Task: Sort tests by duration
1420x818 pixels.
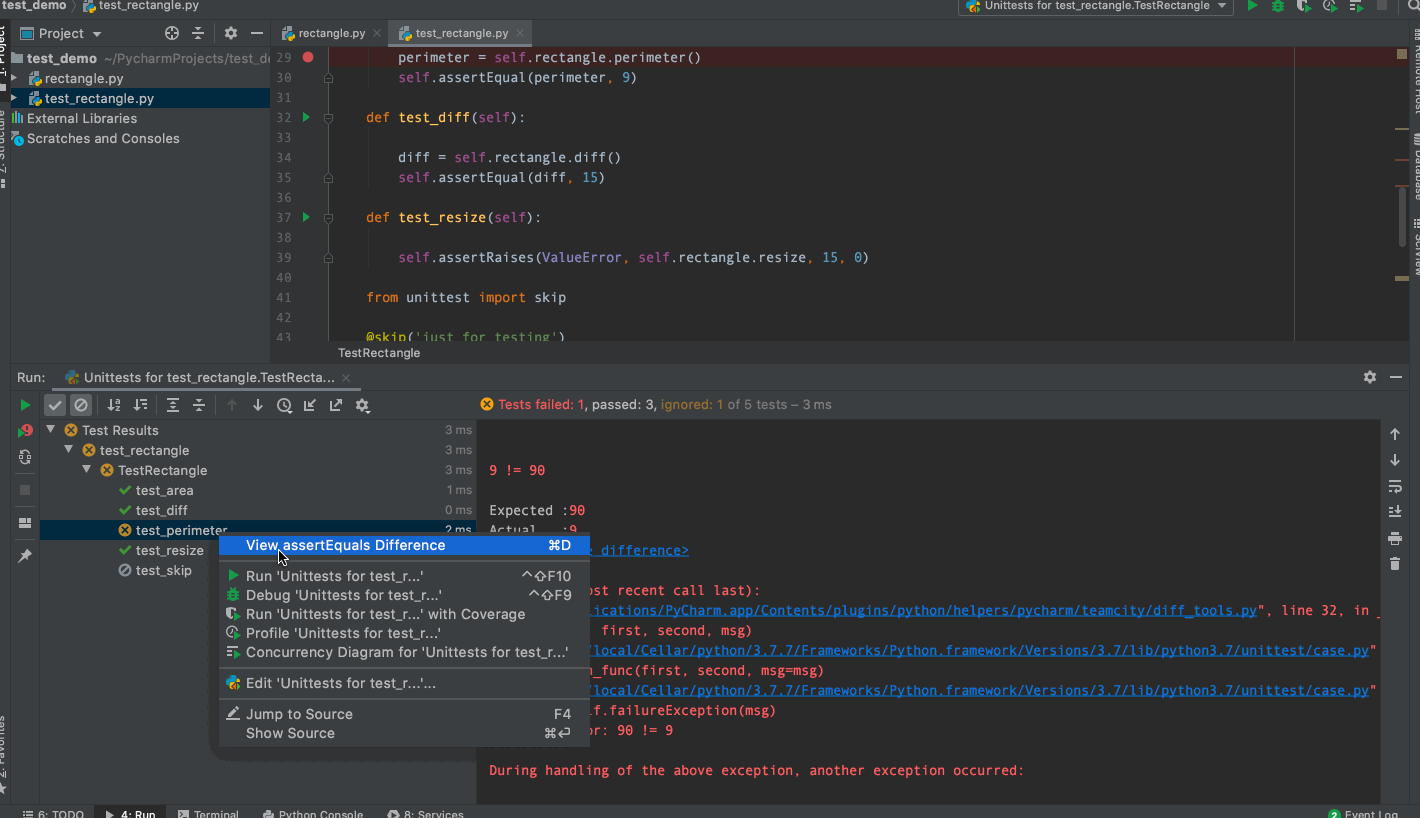Action: pos(140,405)
